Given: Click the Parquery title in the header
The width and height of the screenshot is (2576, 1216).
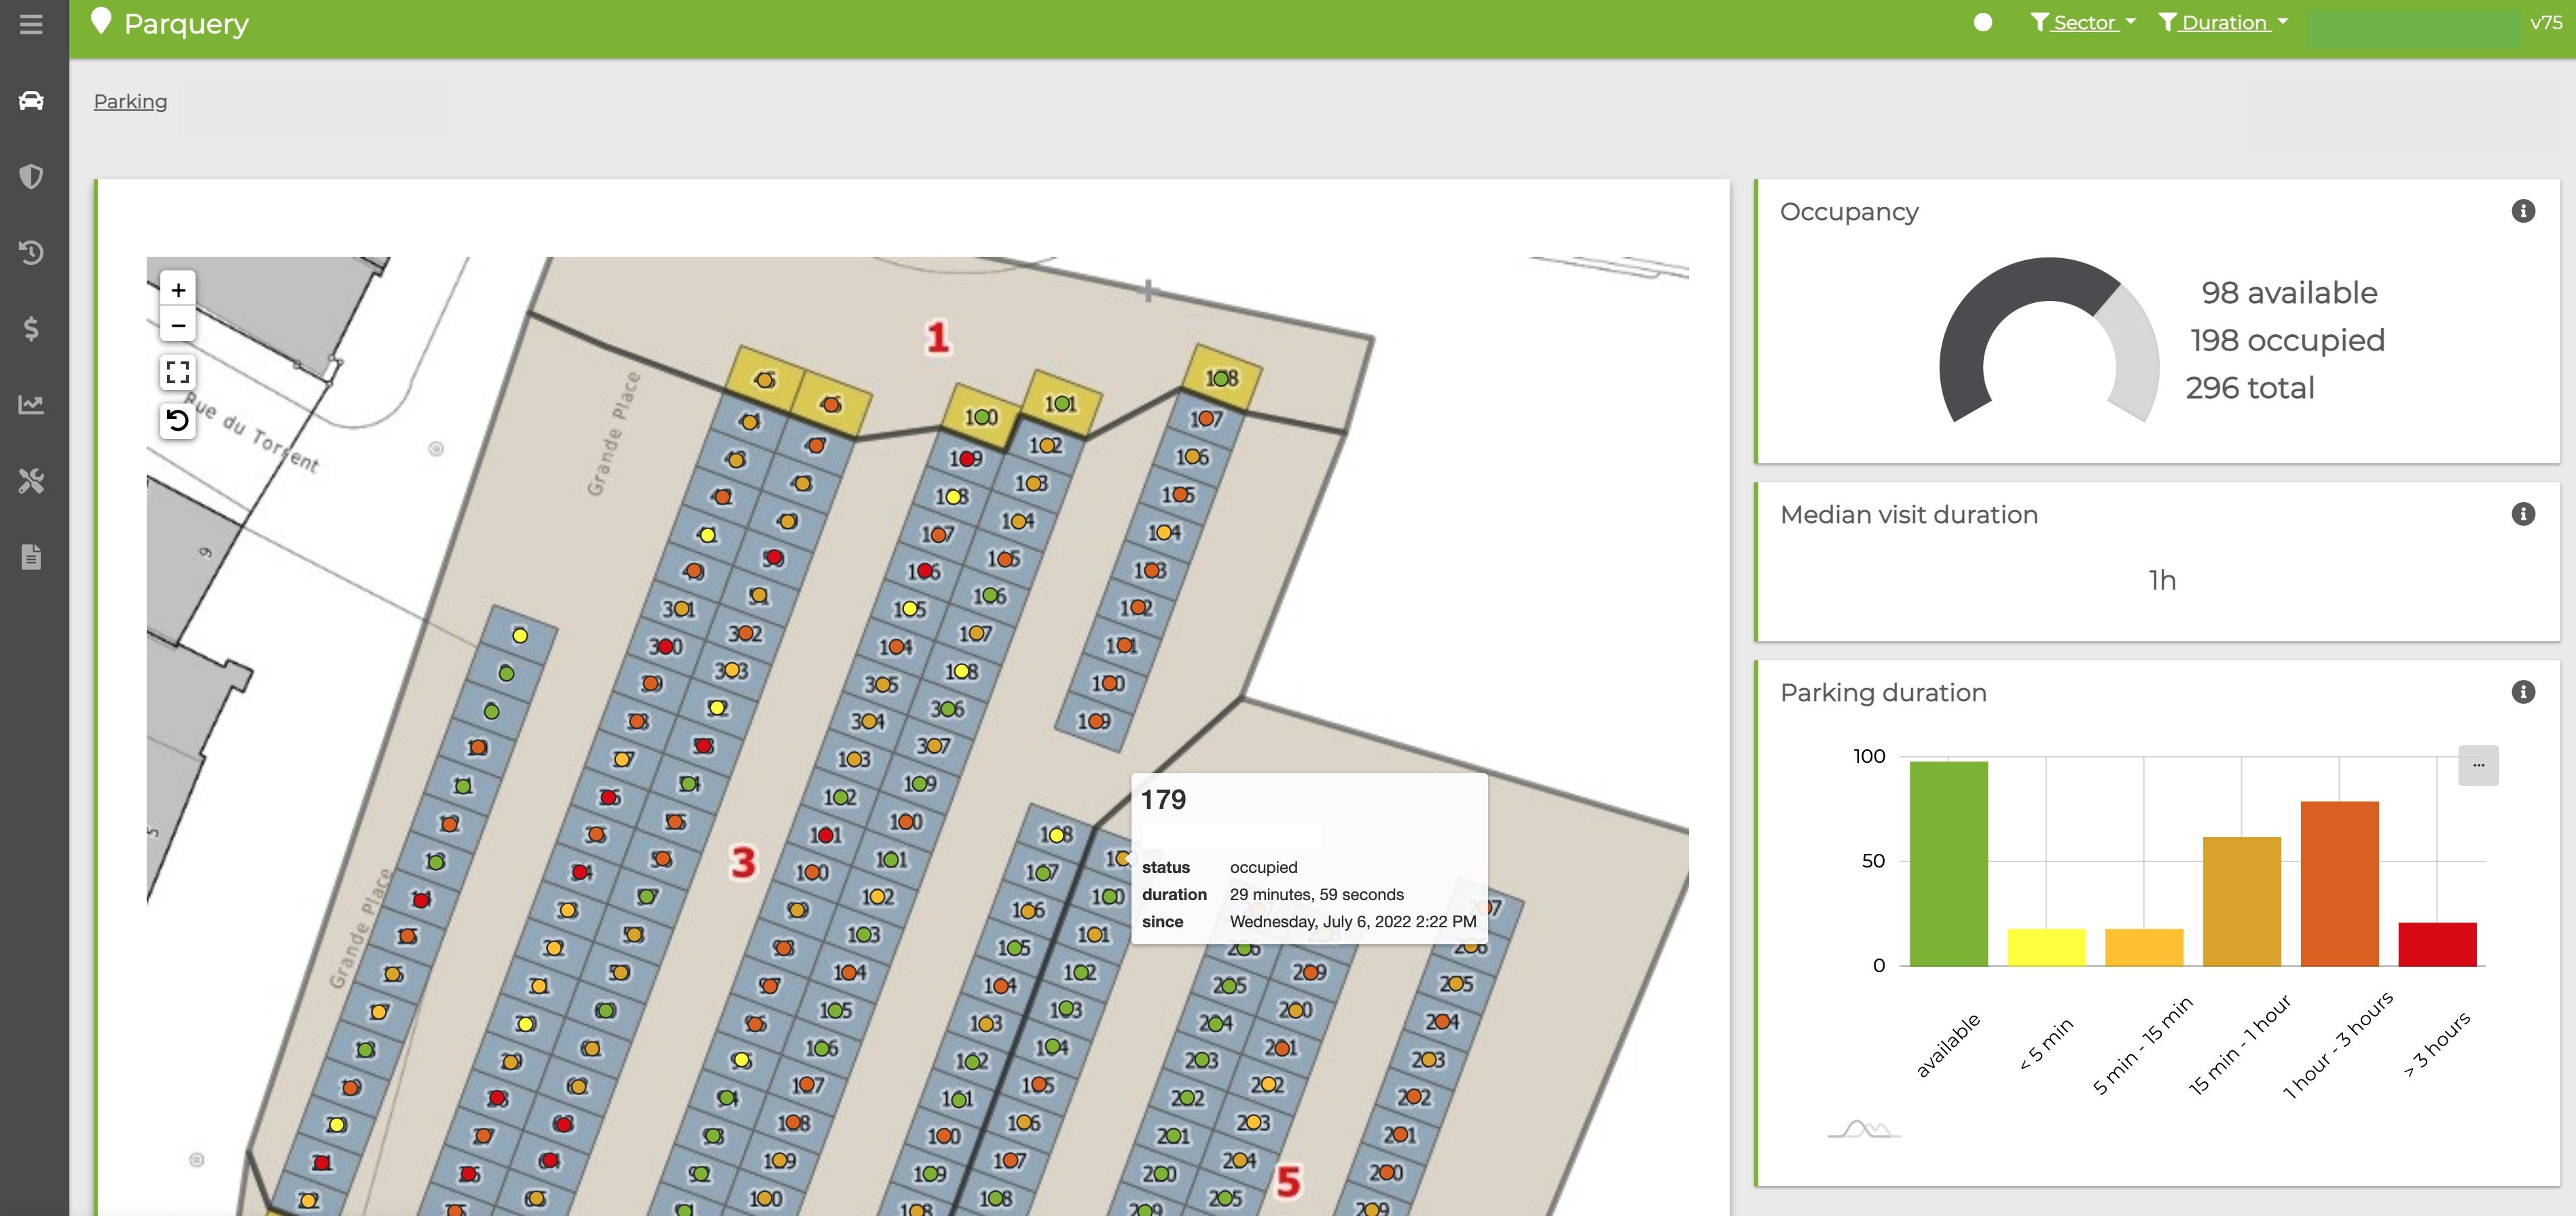Looking at the screenshot, I should [x=187, y=23].
